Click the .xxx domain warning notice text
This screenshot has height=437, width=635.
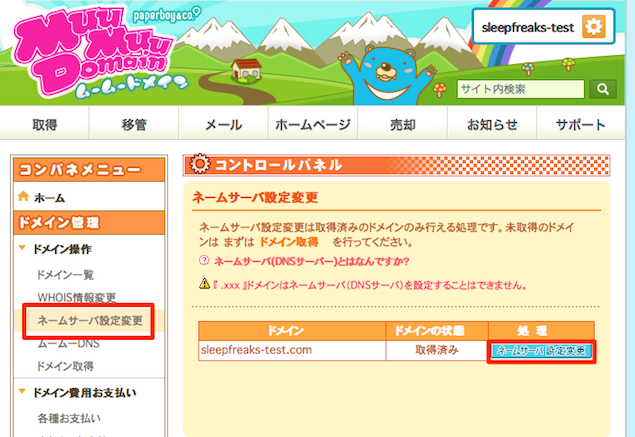tap(370, 285)
